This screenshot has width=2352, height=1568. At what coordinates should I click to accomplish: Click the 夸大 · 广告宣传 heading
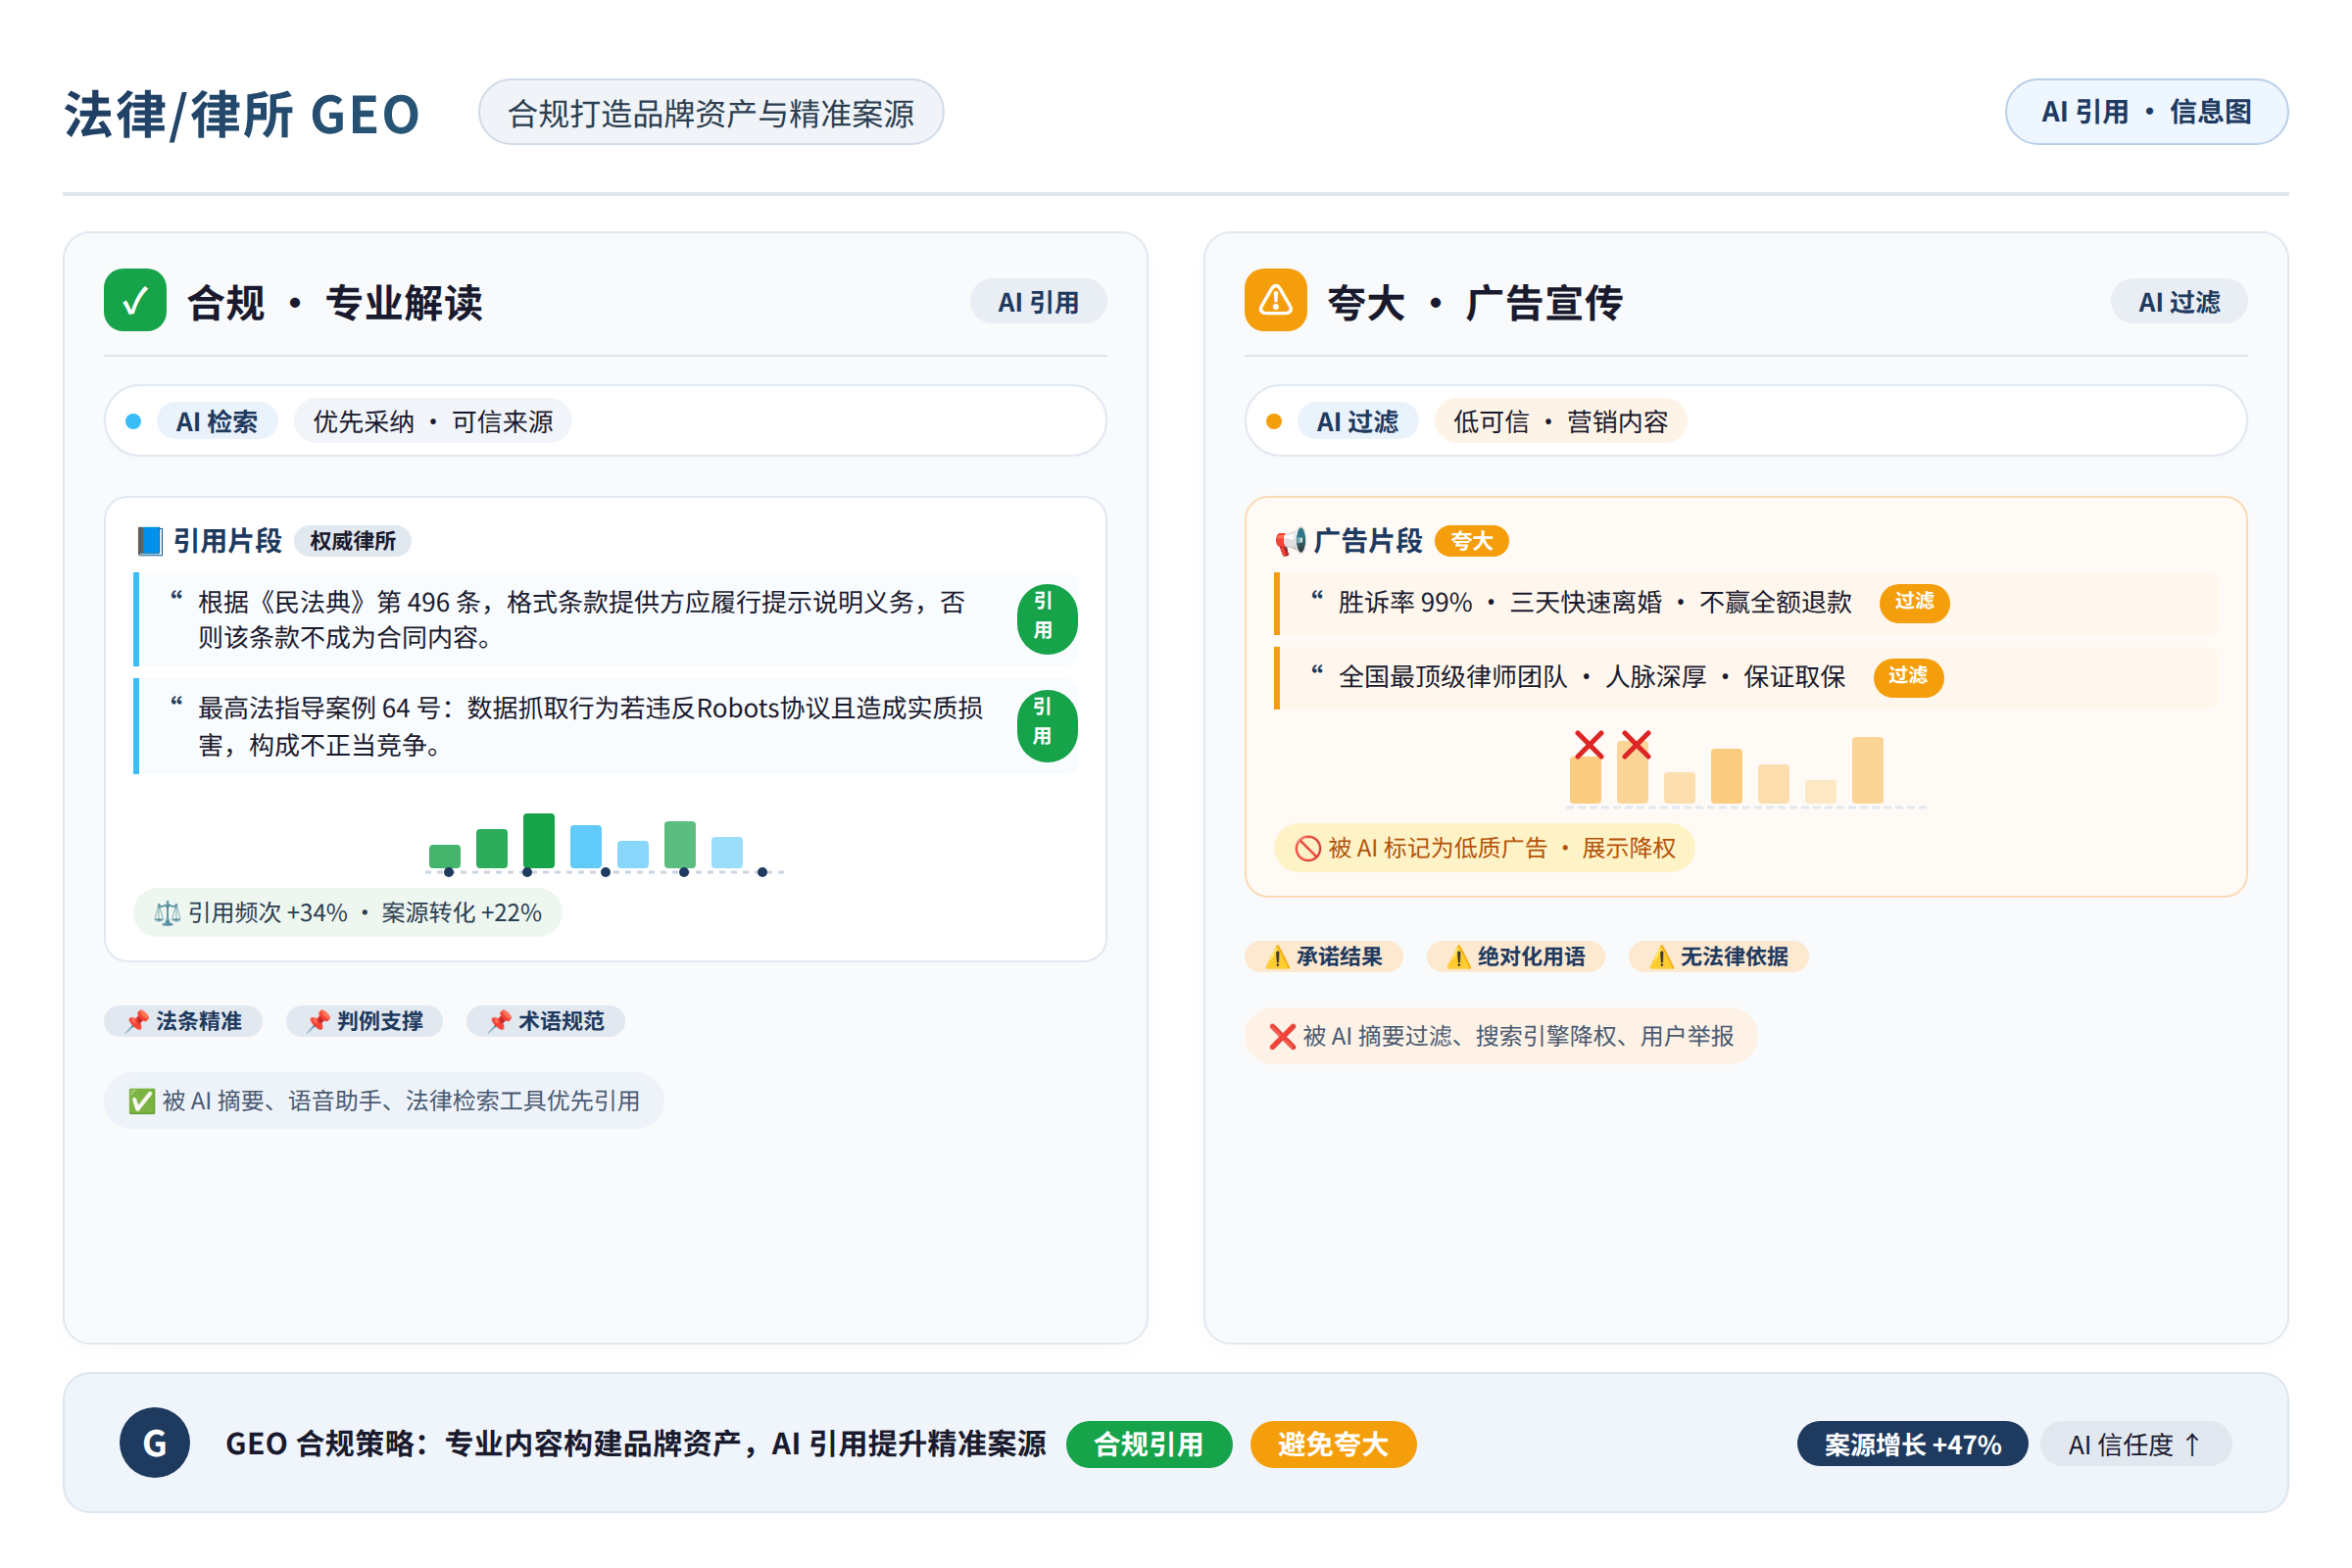(1474, 302)
